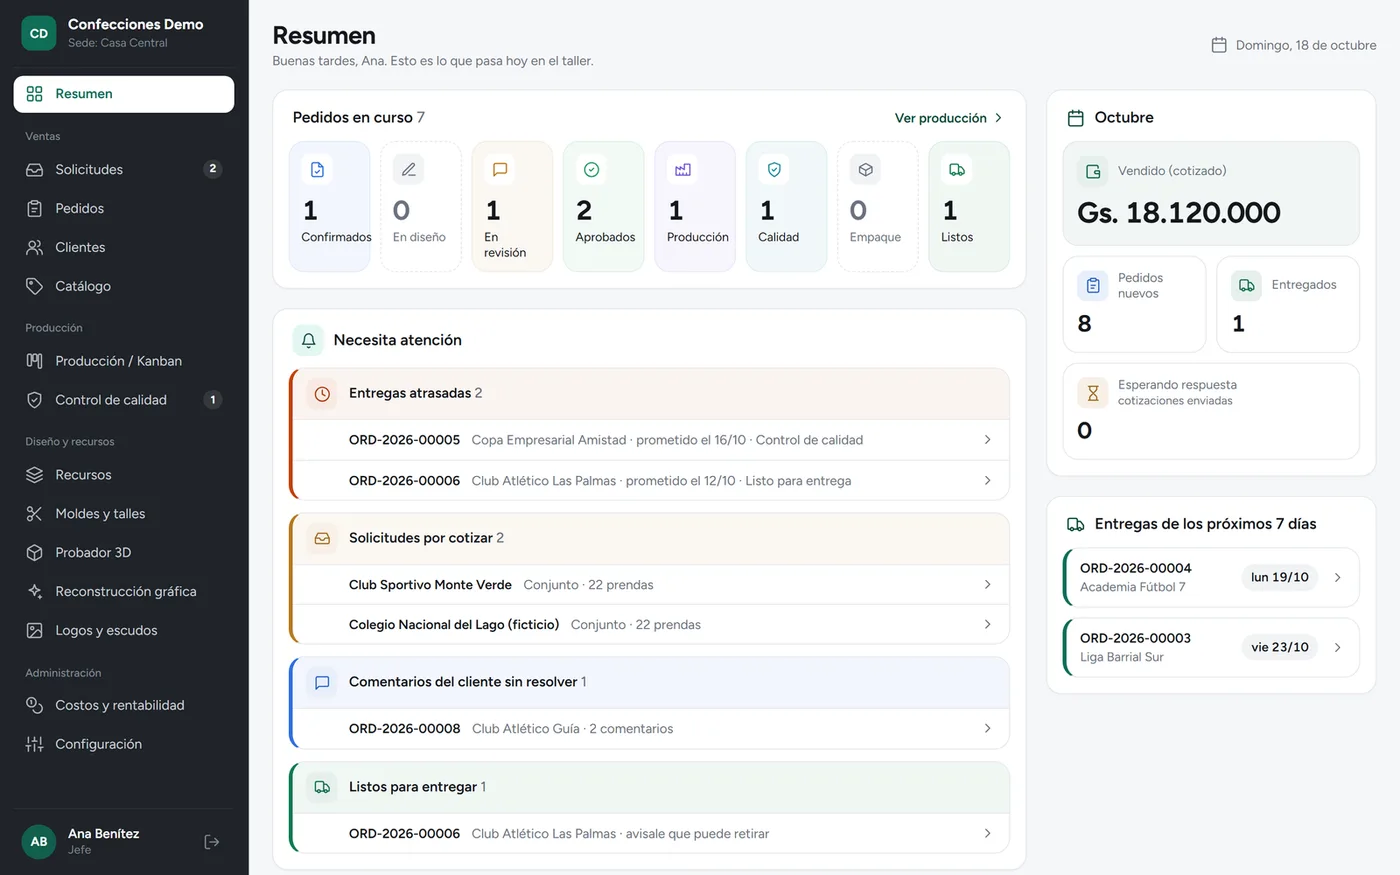Click the hourglass icon in Esperando respuesta
This screenshot has width=1400, height=875.
click(1093, 393)
